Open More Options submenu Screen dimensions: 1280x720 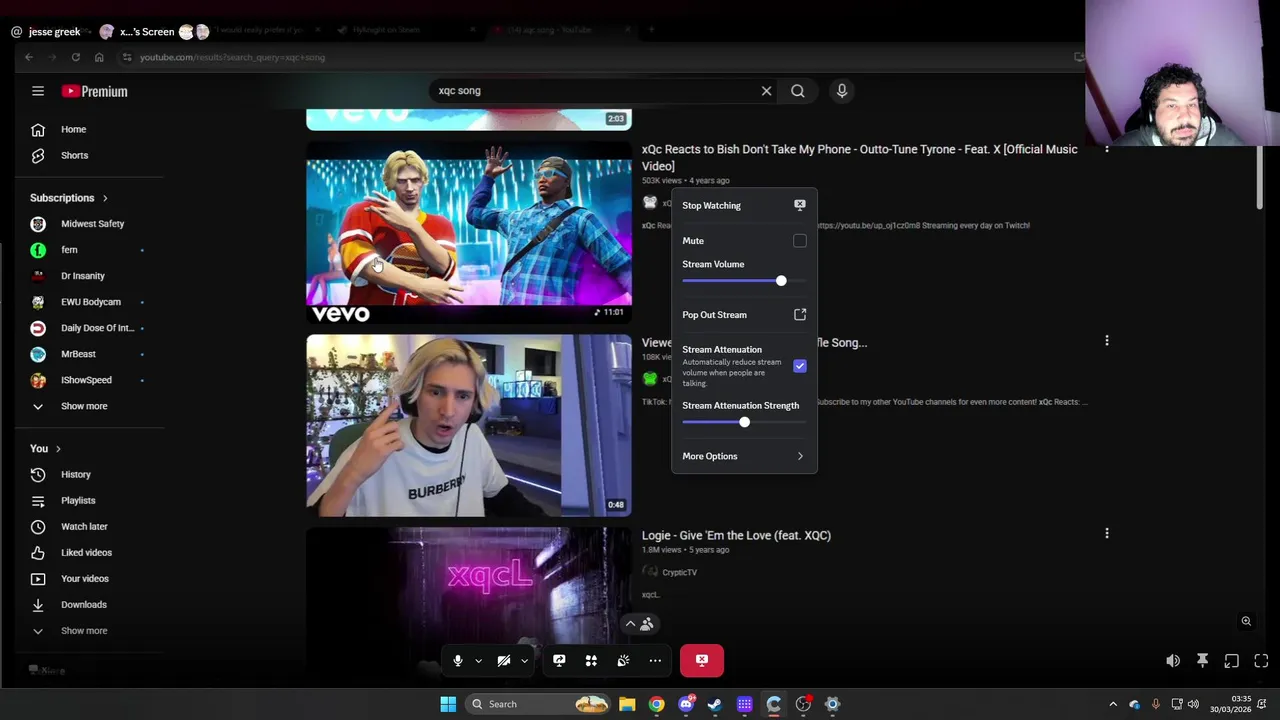point(744,456)
